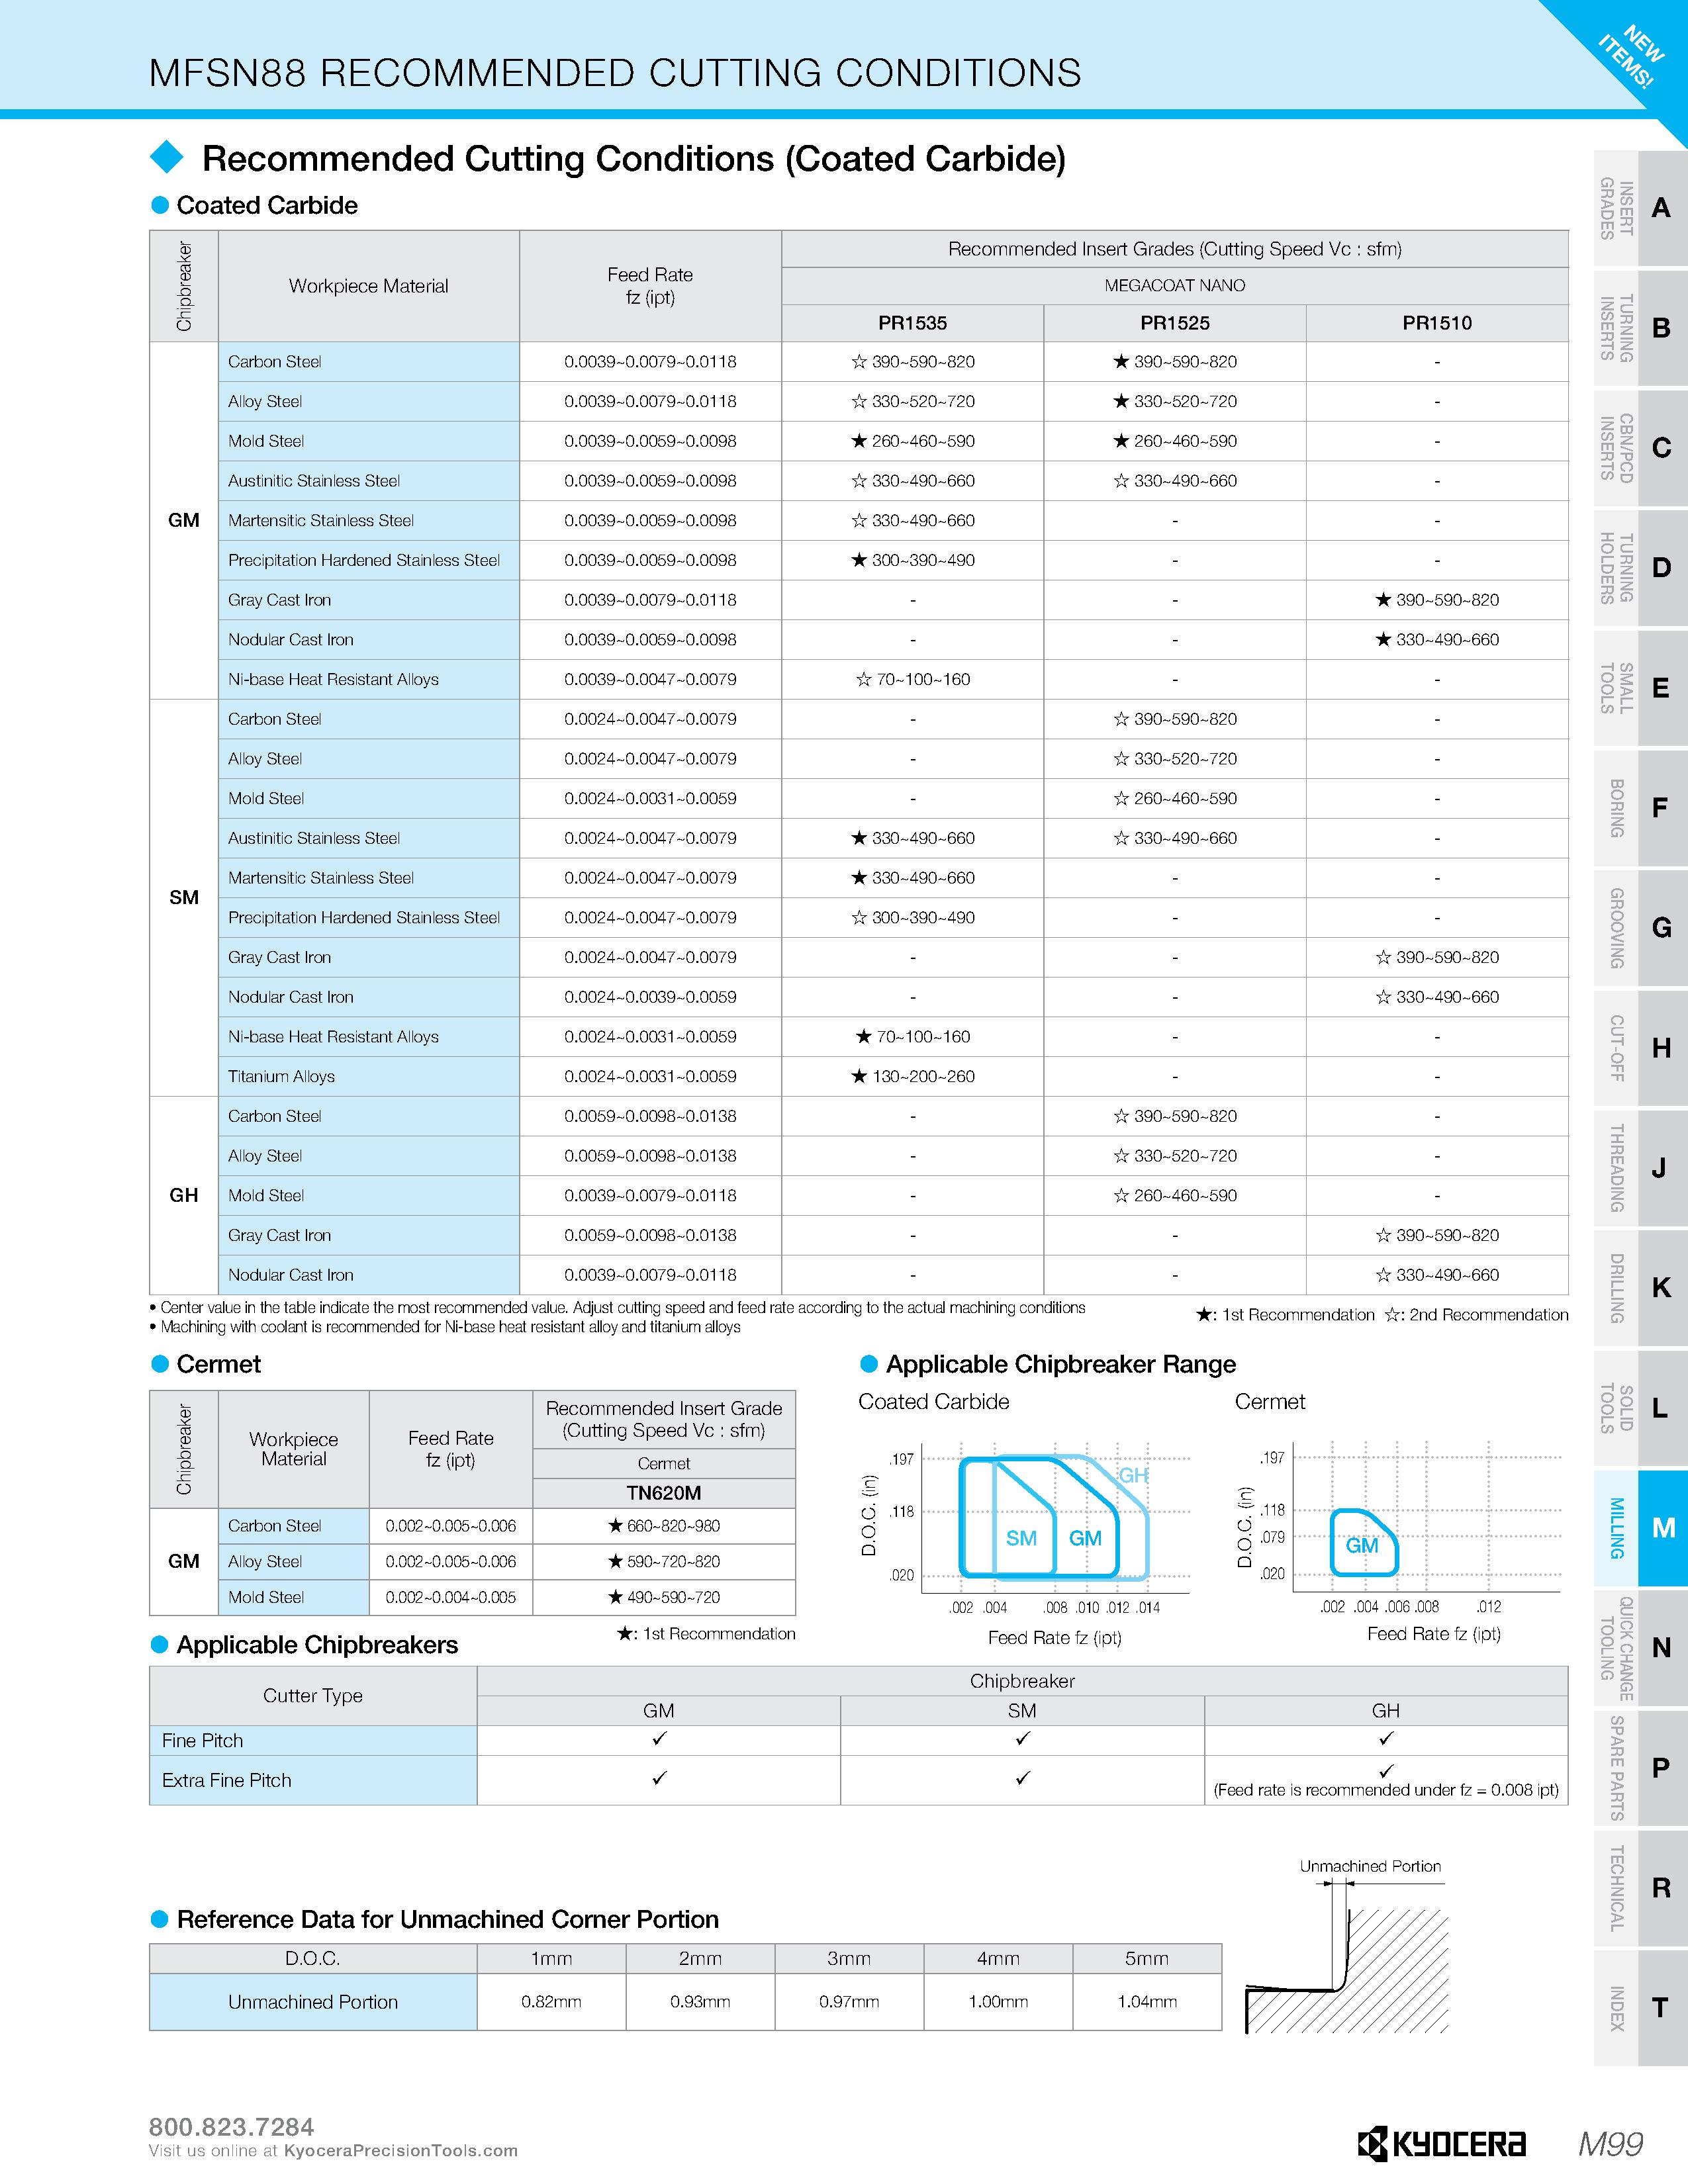Click the feed rate 0.0039~0.0047~0.0079

(650, 680)
